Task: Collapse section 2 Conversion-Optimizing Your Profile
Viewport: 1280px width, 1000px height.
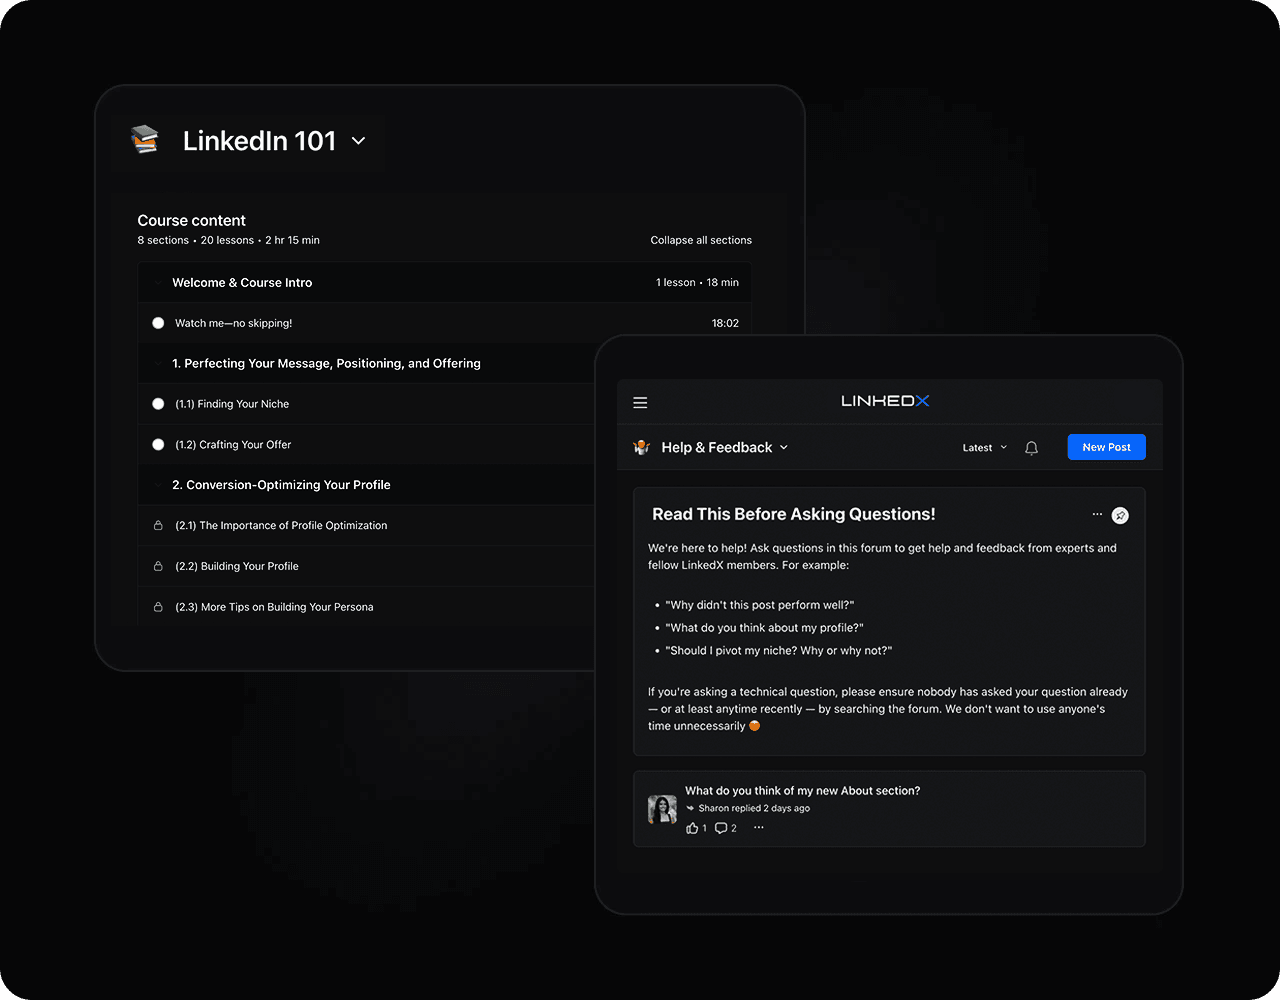Action: pos(158,485)
